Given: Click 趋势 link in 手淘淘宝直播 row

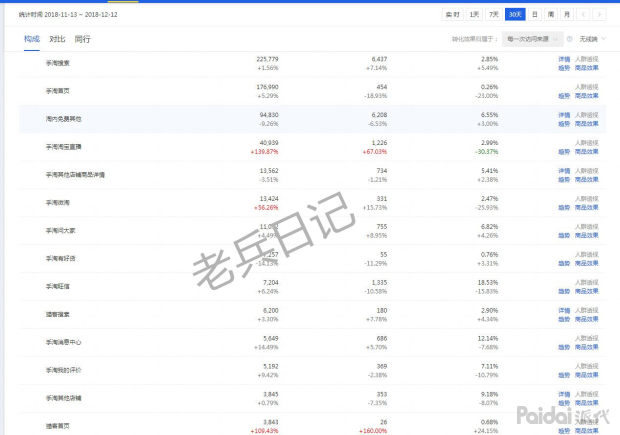Looking at the screenshot, I should pyautogui.click(x=564, y=152).
